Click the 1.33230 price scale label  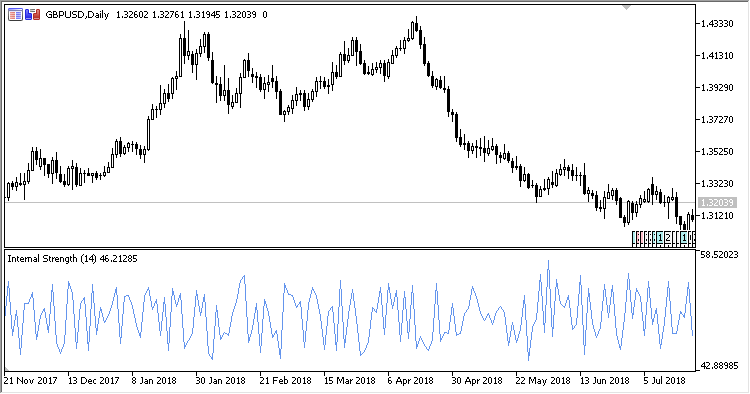(717, 184)
